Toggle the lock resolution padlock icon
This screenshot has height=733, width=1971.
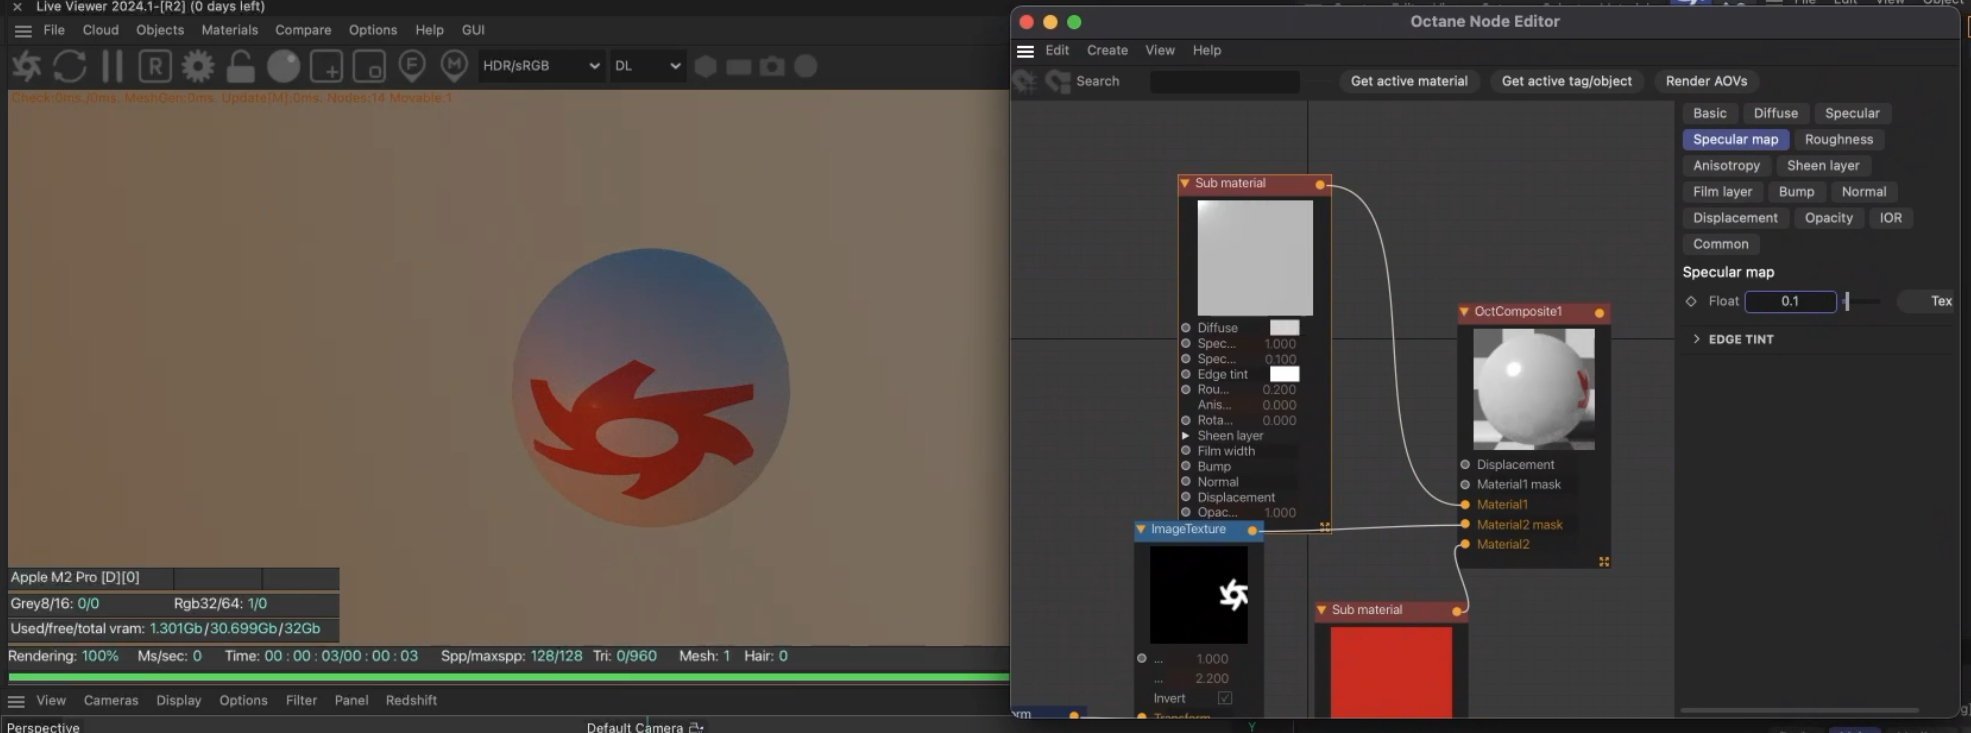[x=240, y=66]
